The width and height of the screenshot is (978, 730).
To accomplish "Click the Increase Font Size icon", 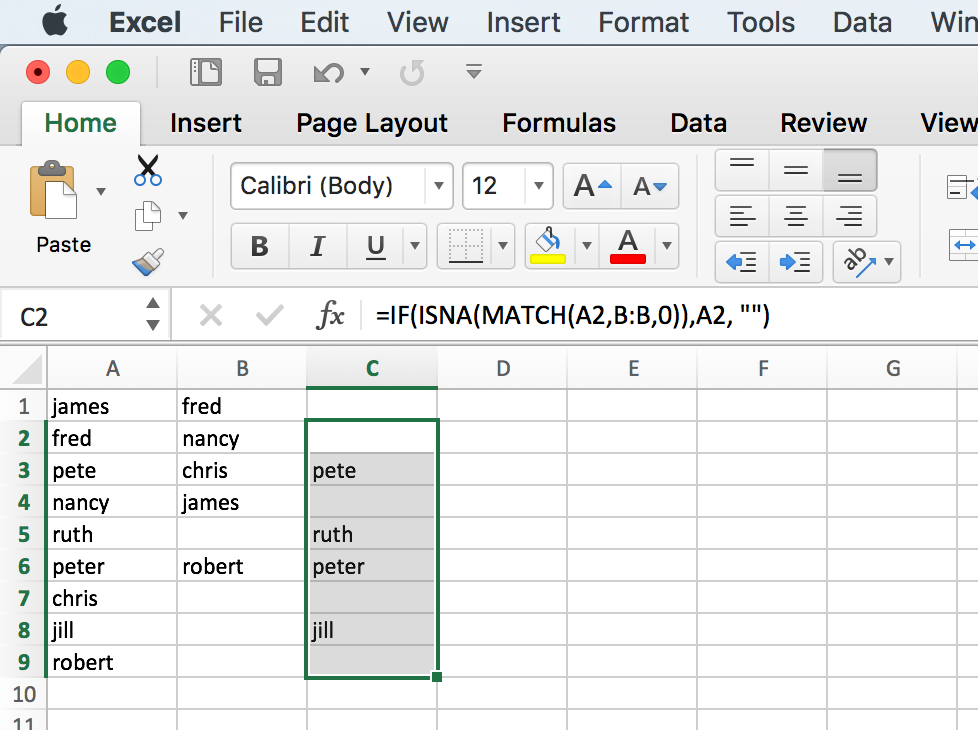I will [x=593, y=186].
